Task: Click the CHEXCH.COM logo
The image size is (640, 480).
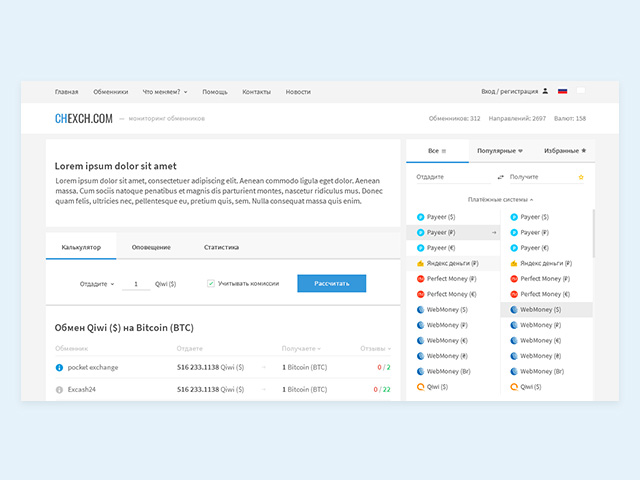Action: (x=84, y=119)
